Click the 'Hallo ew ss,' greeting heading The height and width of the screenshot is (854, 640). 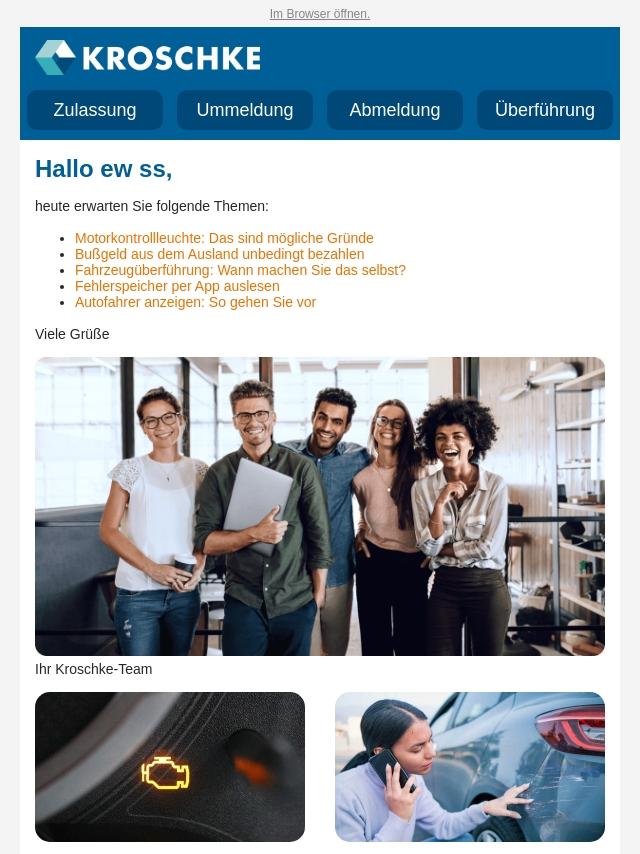(x=103, y=169)
